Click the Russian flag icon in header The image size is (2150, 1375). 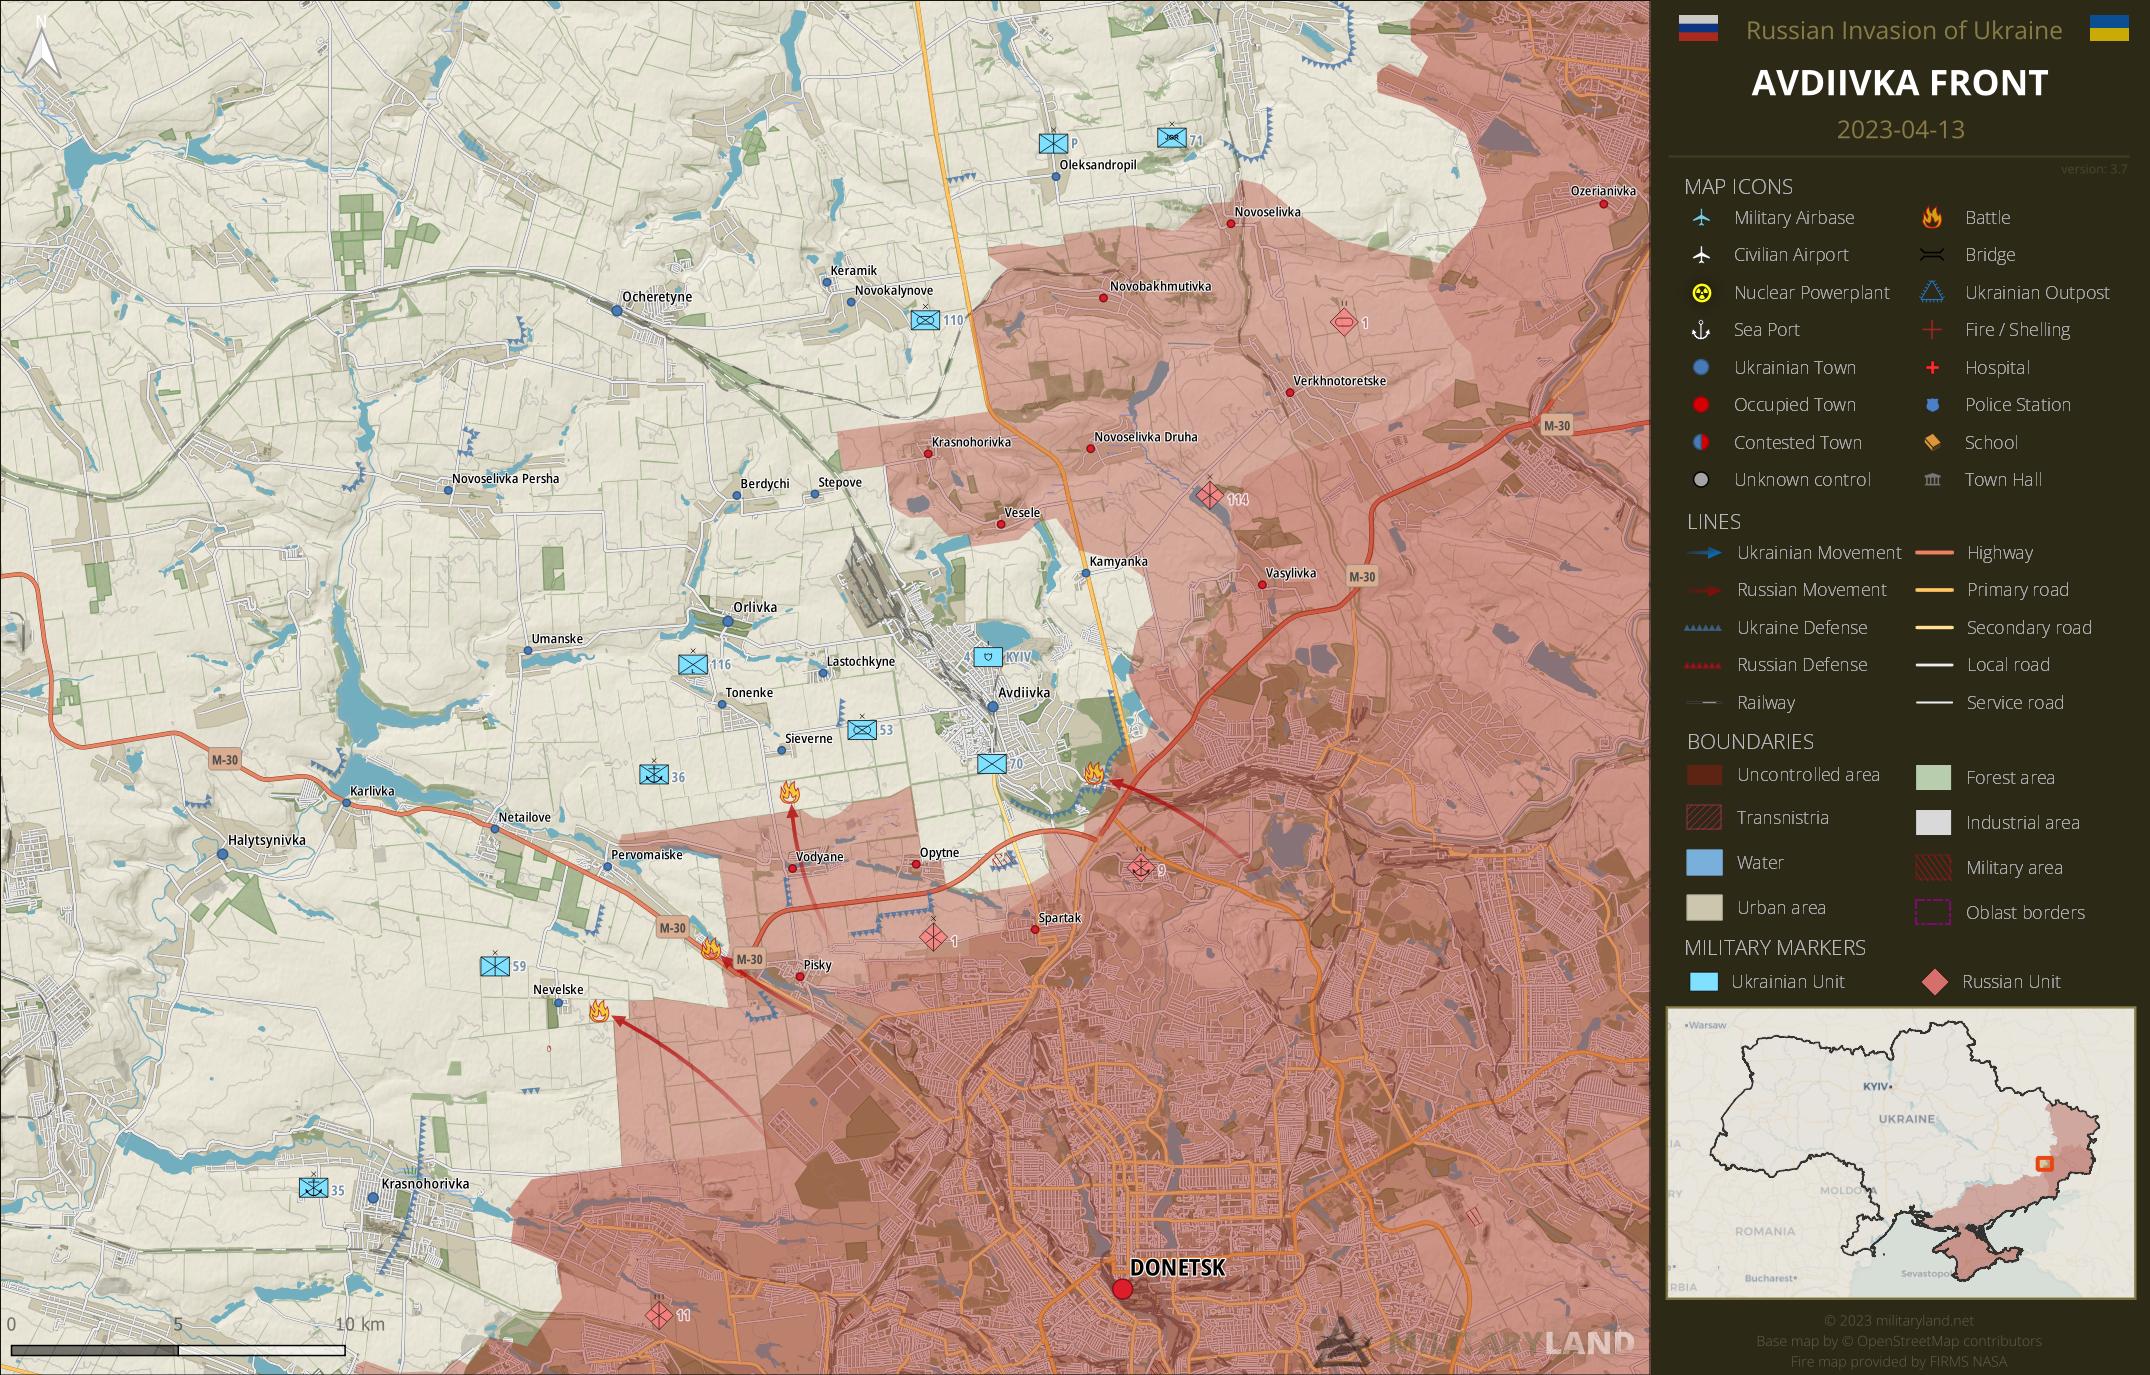pos(1697,29)
